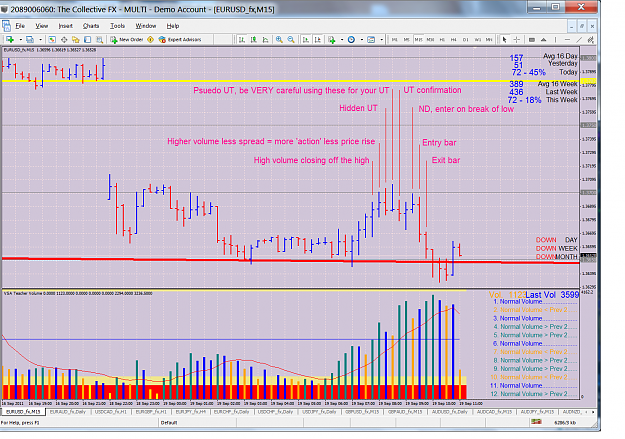Switch to USDJPY_fx,Daily chart tab
The height and width of the screenshot is (439, 625).
pyautogui.click(x=319, y=411)
